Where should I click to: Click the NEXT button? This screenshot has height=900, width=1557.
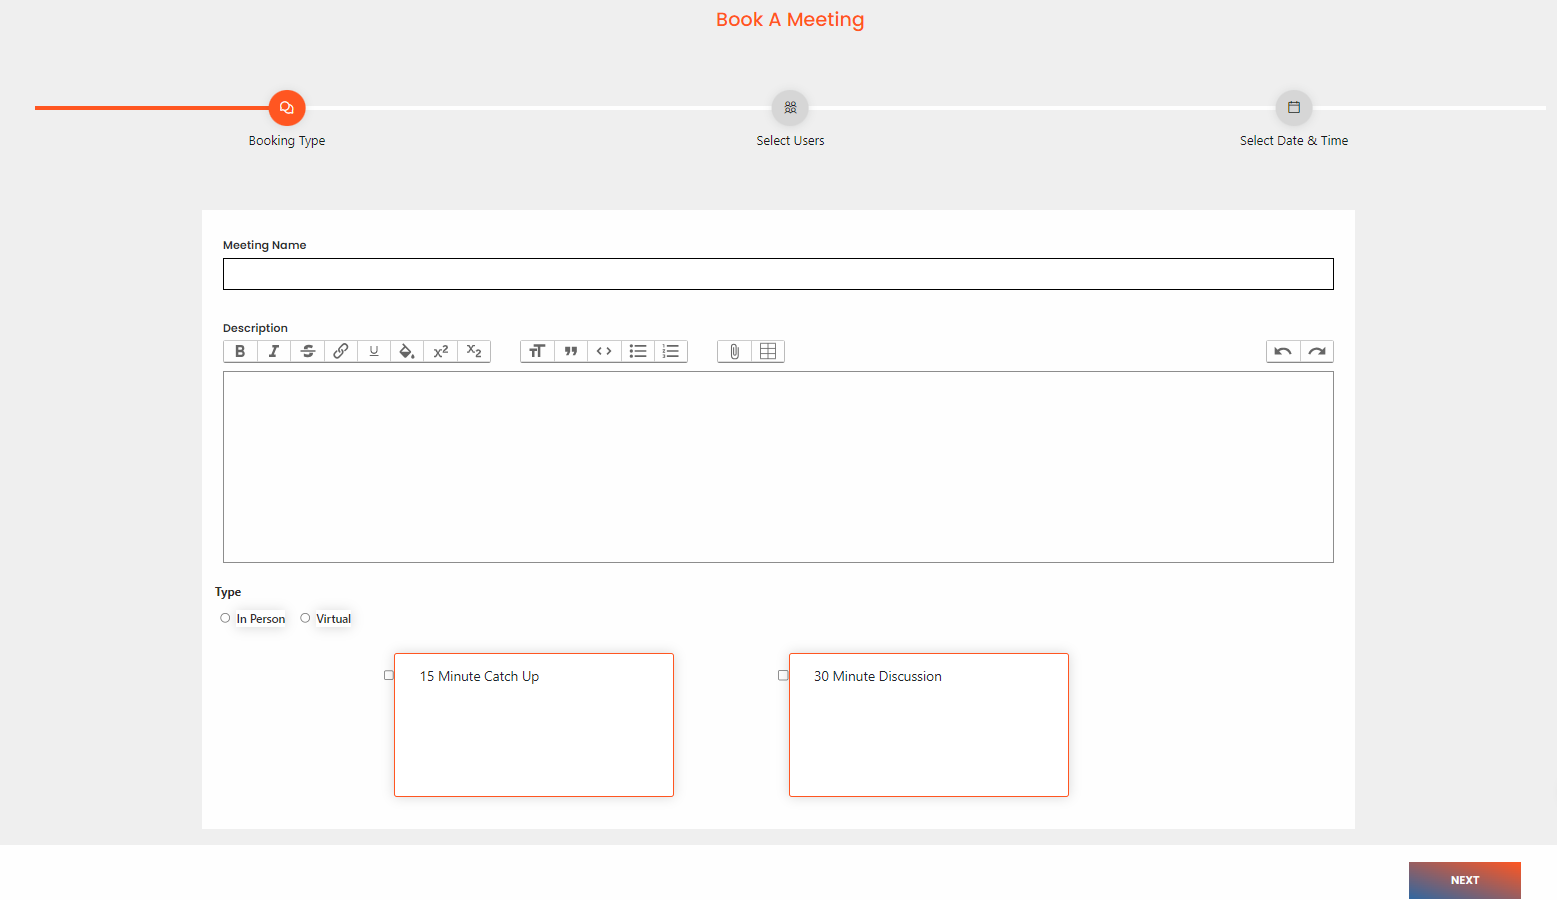[1465, 880]
